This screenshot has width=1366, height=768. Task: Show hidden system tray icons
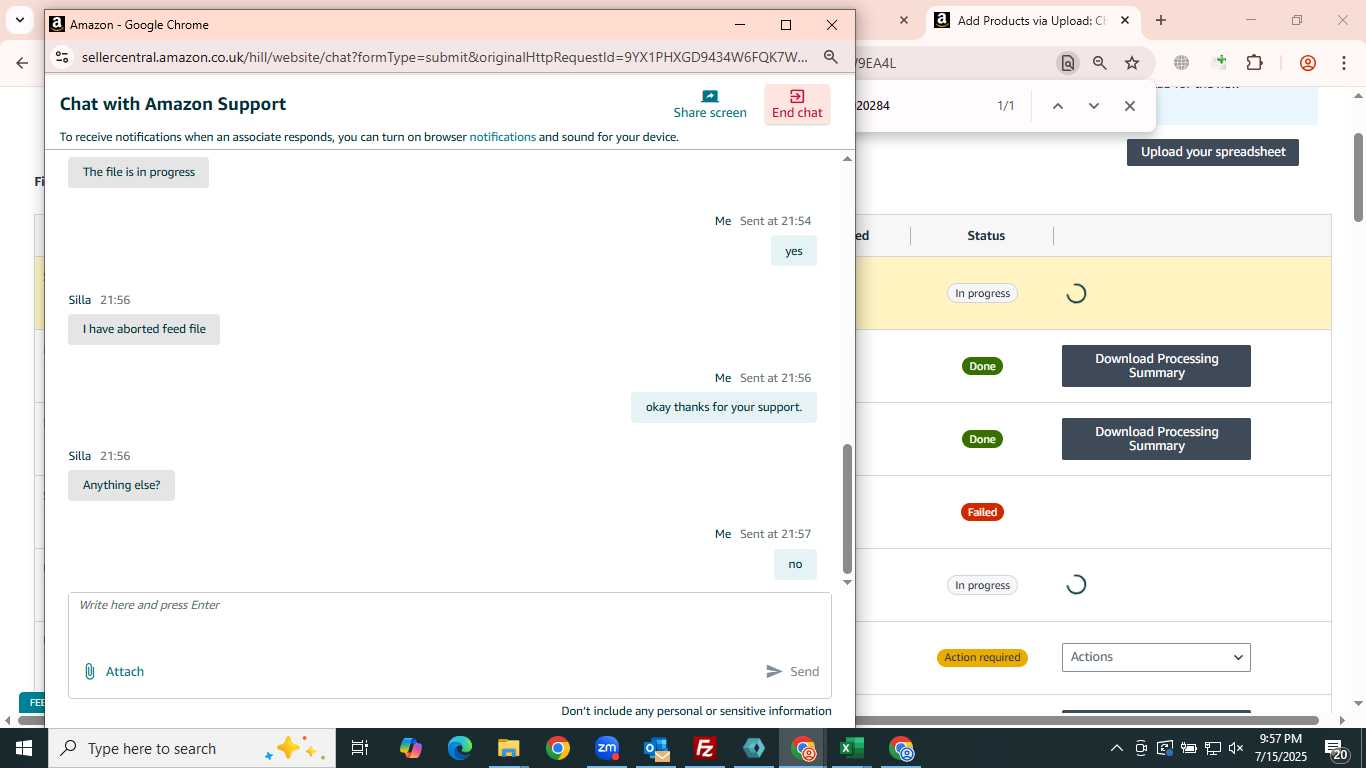(x=1117, y=748)
